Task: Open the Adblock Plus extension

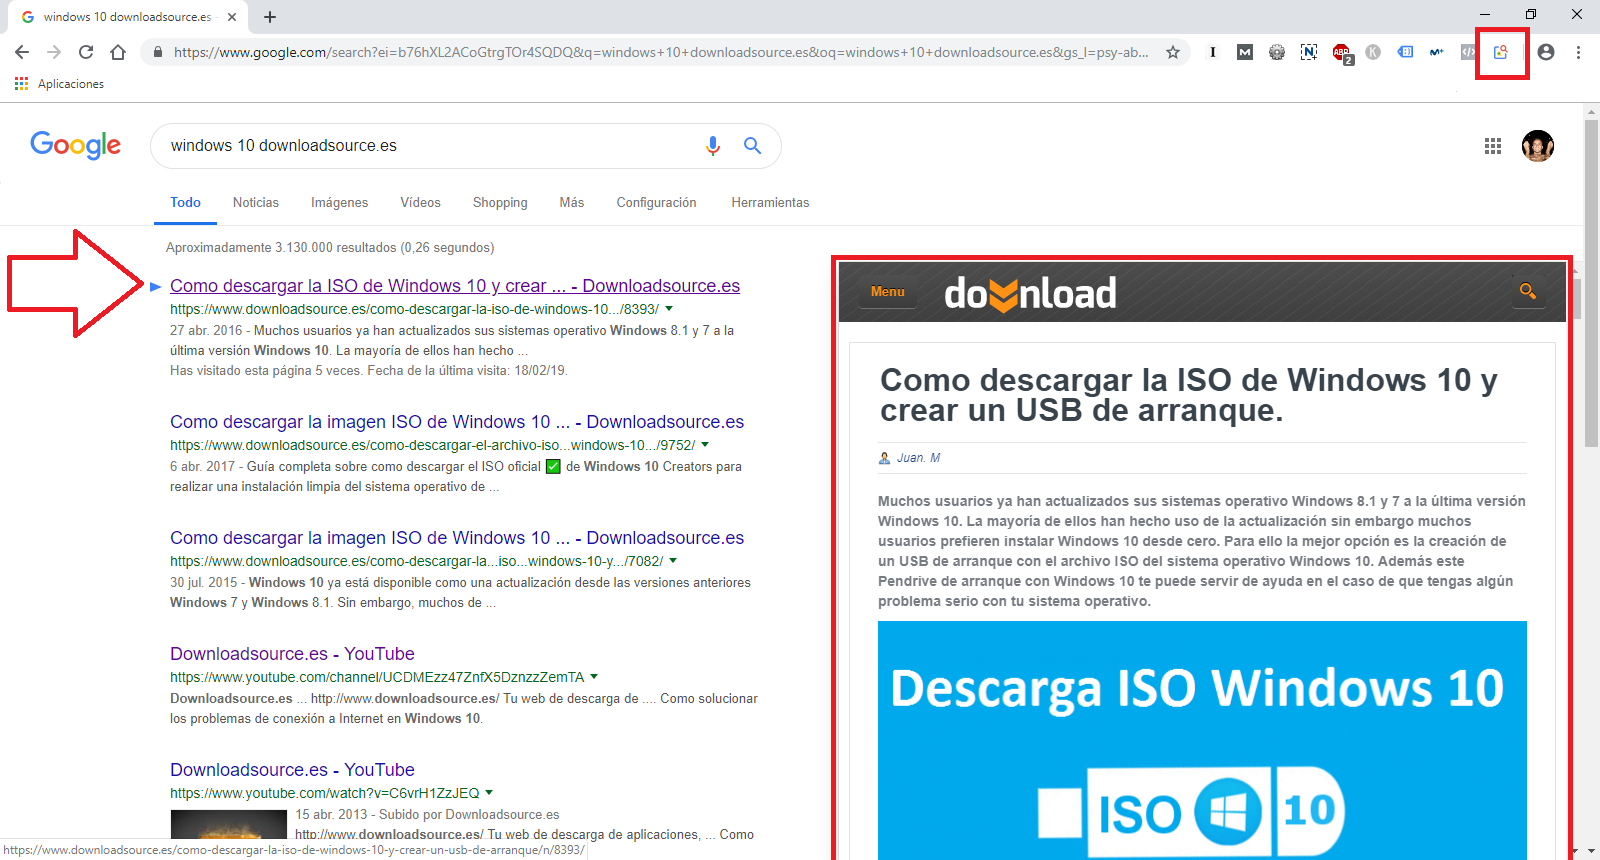Action: [1341, 53]
